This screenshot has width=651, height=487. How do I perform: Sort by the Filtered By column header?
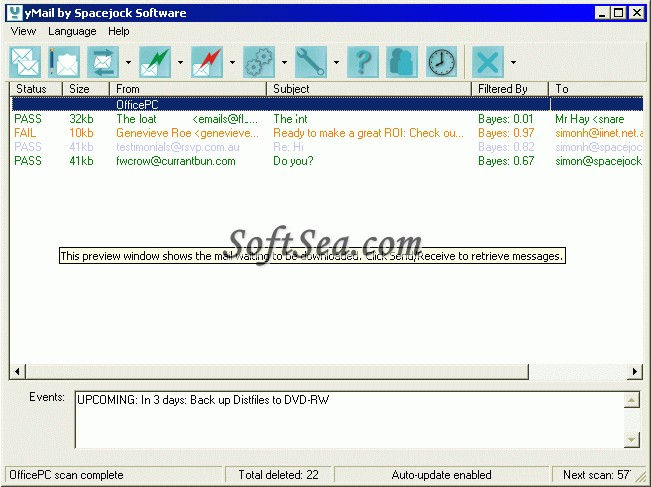pyautogui.click(x=510, y=89)
